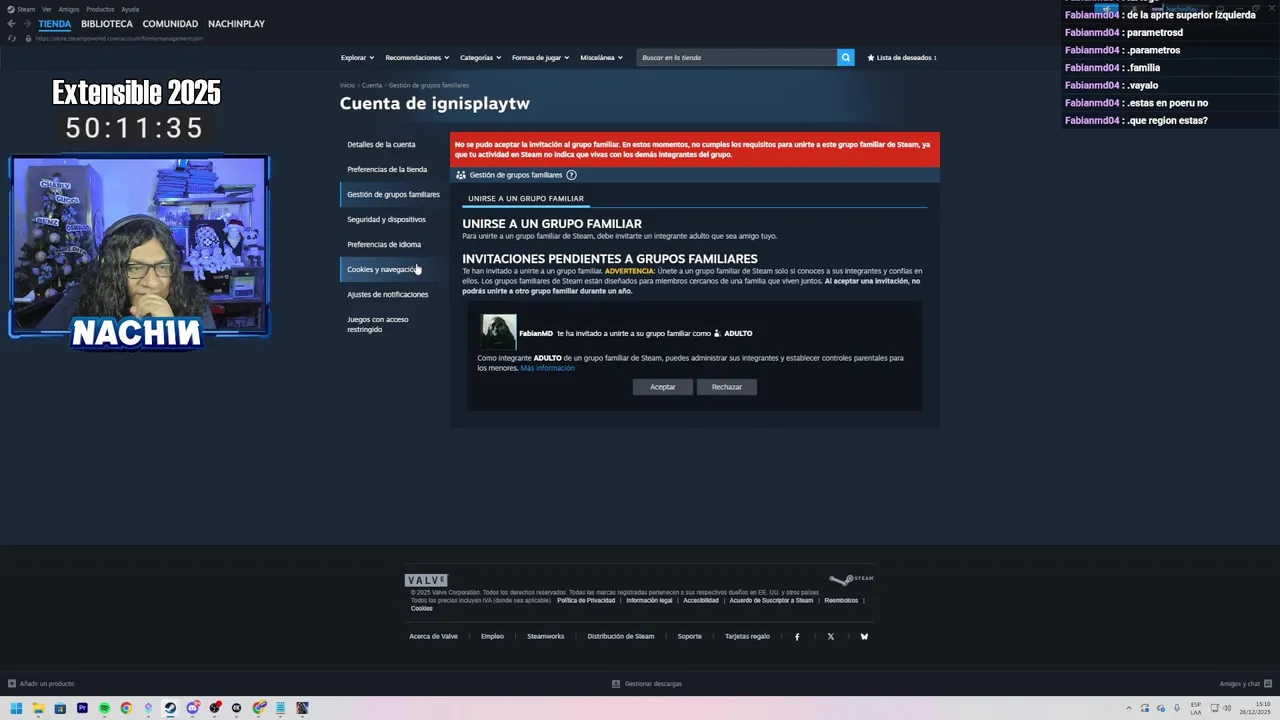Click the Steam logo in the footer
This screenshot has height=720, width=1280.
[x=852, y=579]
